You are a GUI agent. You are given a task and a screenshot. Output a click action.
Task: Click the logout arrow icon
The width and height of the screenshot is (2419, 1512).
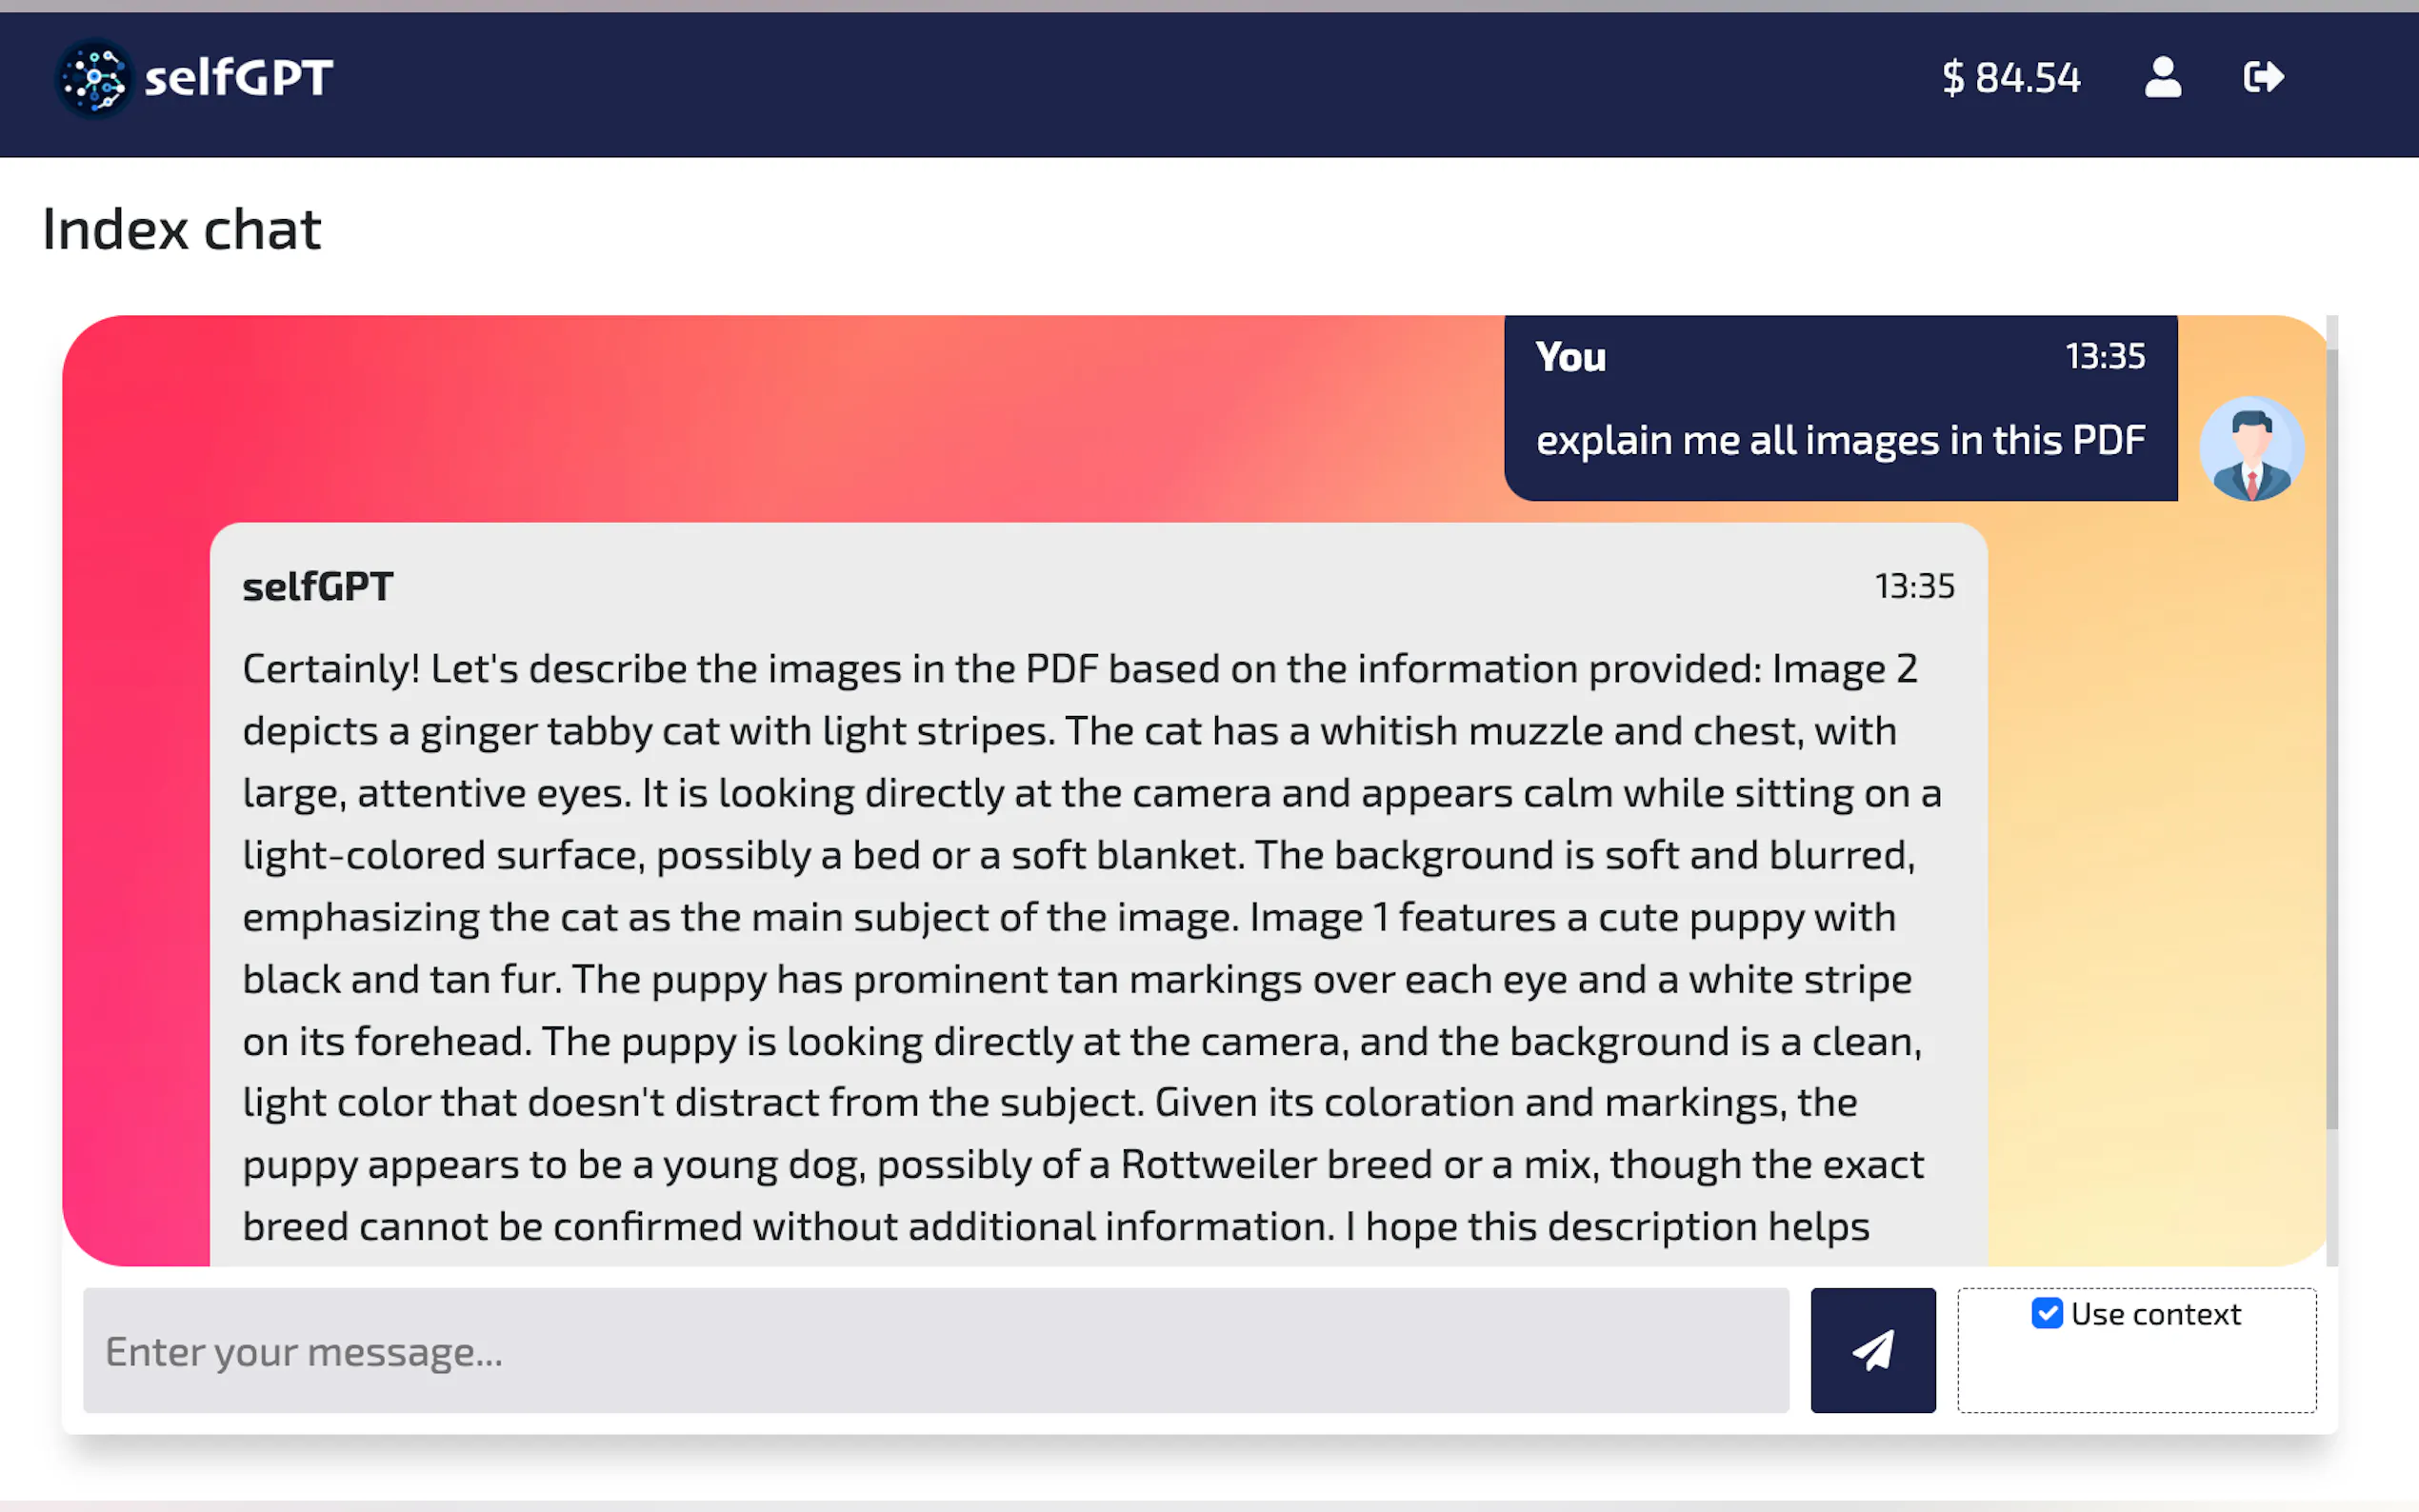point(2263,77)
